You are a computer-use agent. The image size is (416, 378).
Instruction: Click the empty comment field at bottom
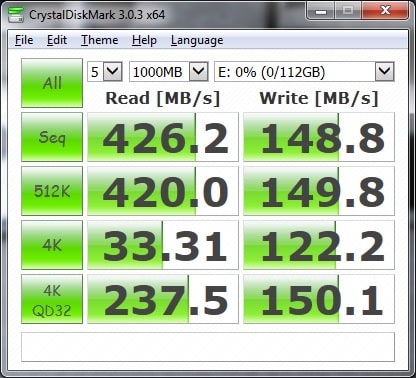pyautogui.click(x=208, y=347)
